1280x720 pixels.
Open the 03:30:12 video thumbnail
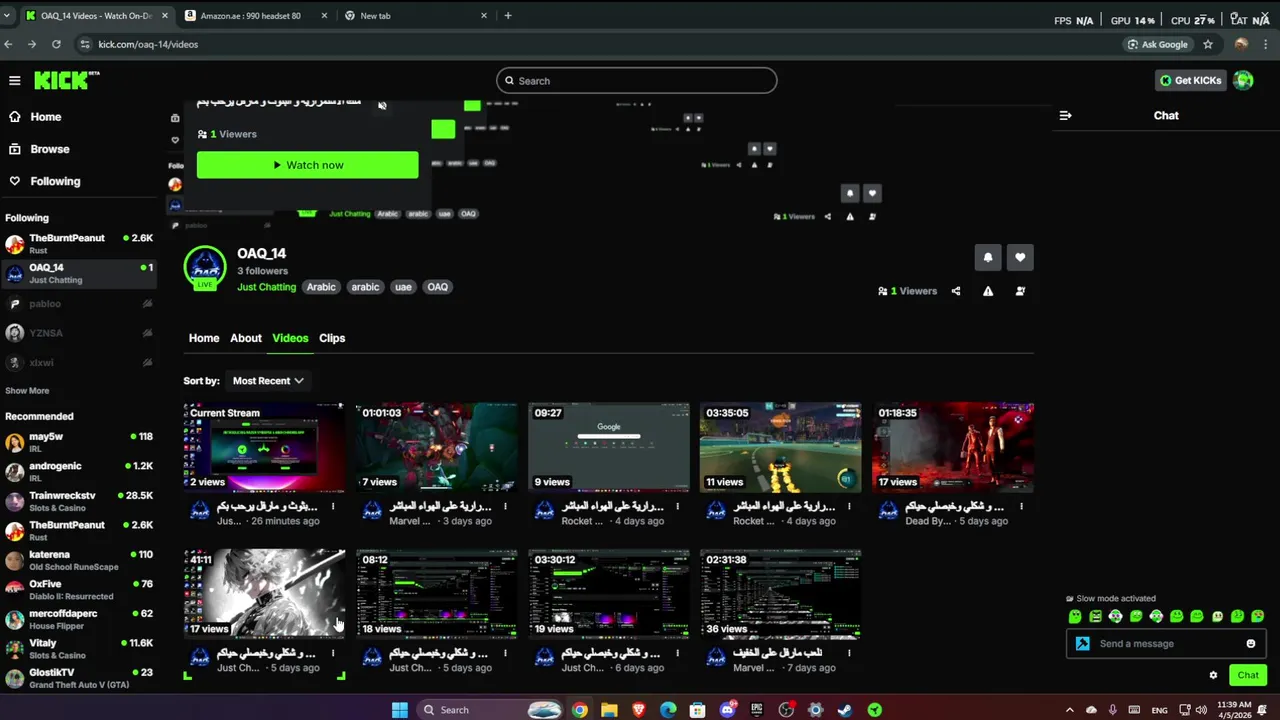[609, 593]
